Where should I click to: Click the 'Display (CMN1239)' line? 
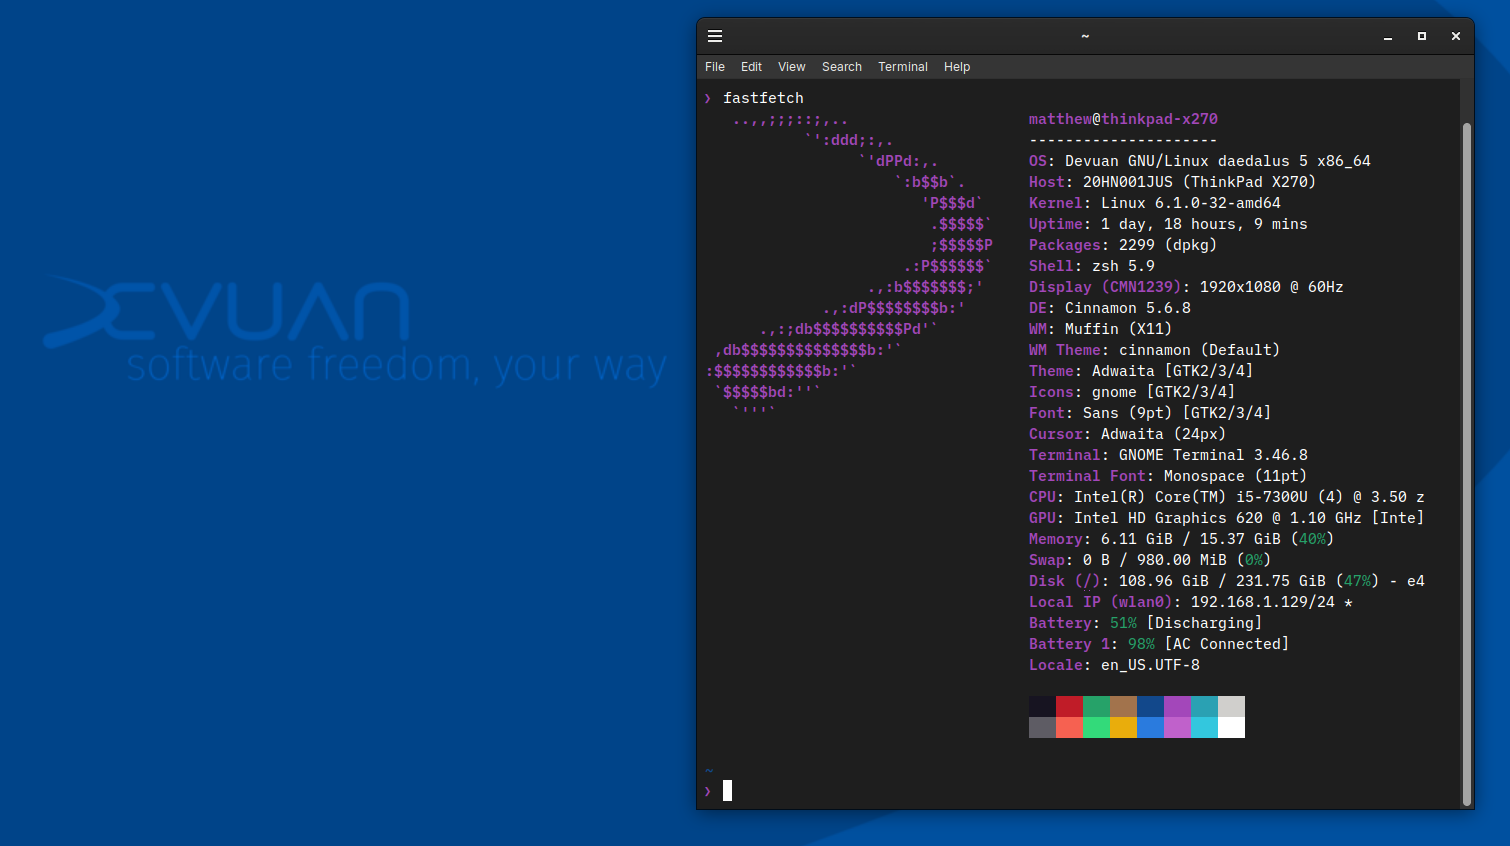[1186, 287]
